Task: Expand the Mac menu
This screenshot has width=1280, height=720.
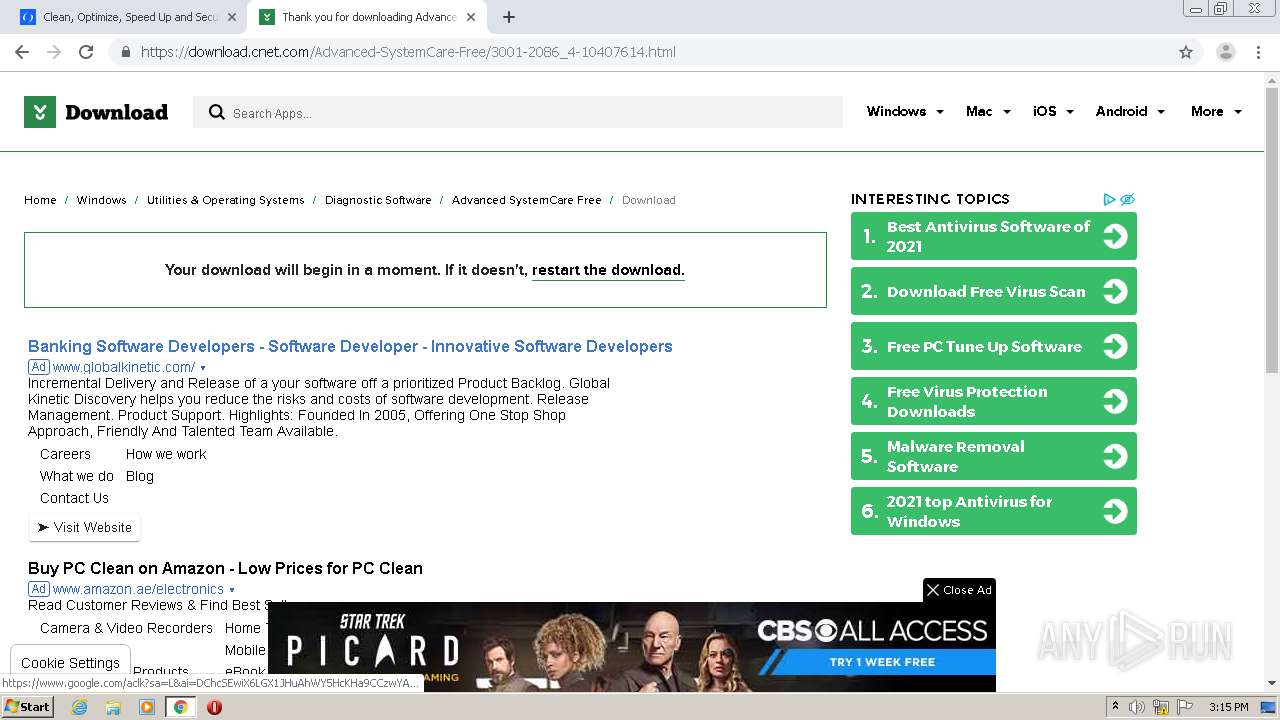Action: coord(988,112)
